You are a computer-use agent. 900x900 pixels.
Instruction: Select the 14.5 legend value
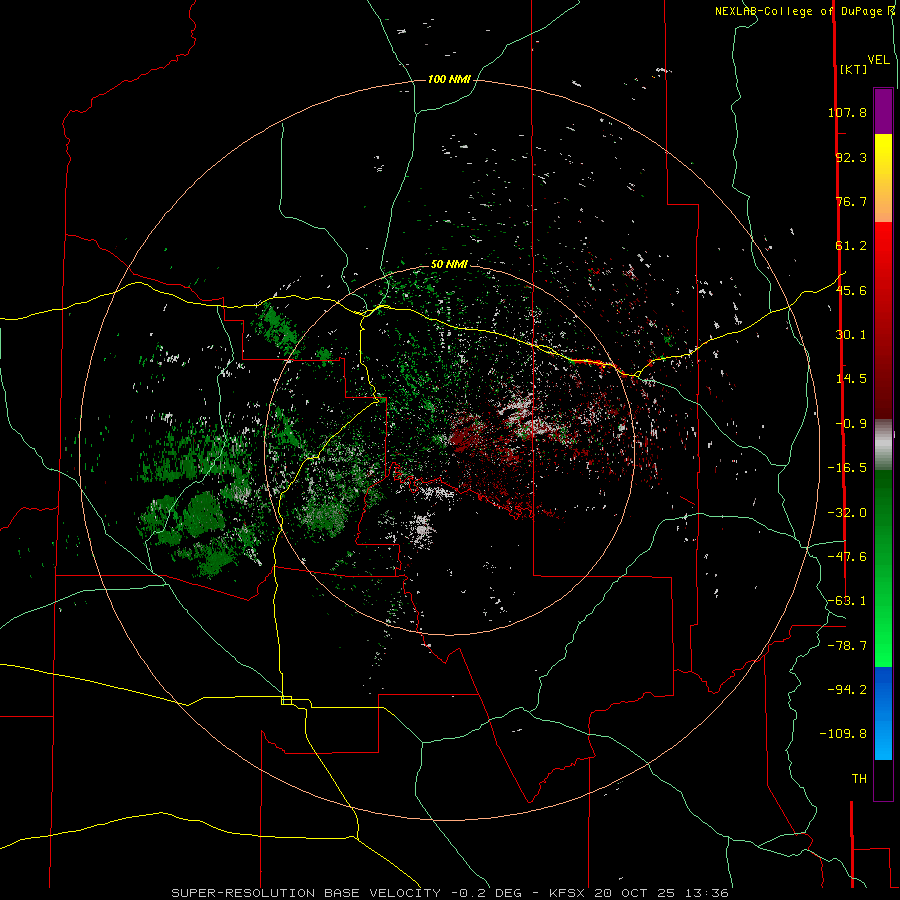(851, 379)
